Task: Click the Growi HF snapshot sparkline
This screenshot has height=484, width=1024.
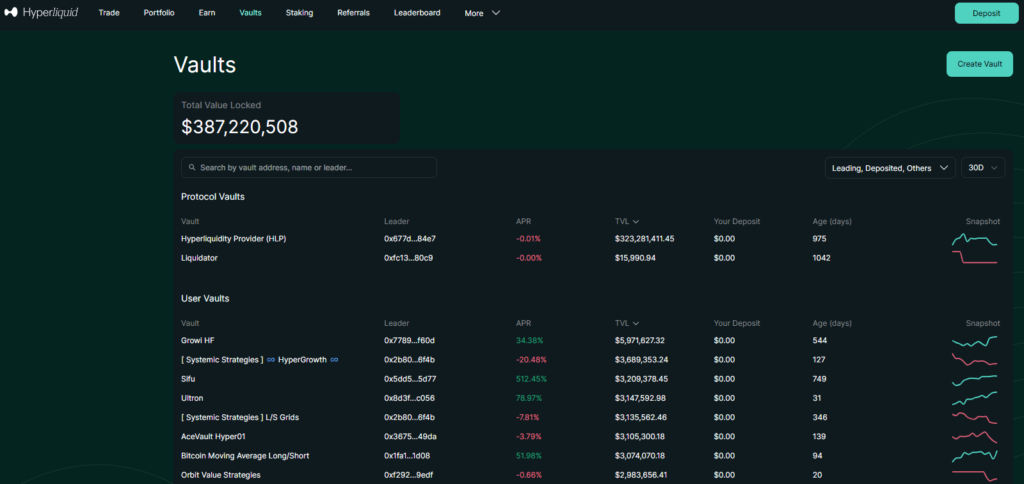Action: pyautogui.click(x=974, y=340)
